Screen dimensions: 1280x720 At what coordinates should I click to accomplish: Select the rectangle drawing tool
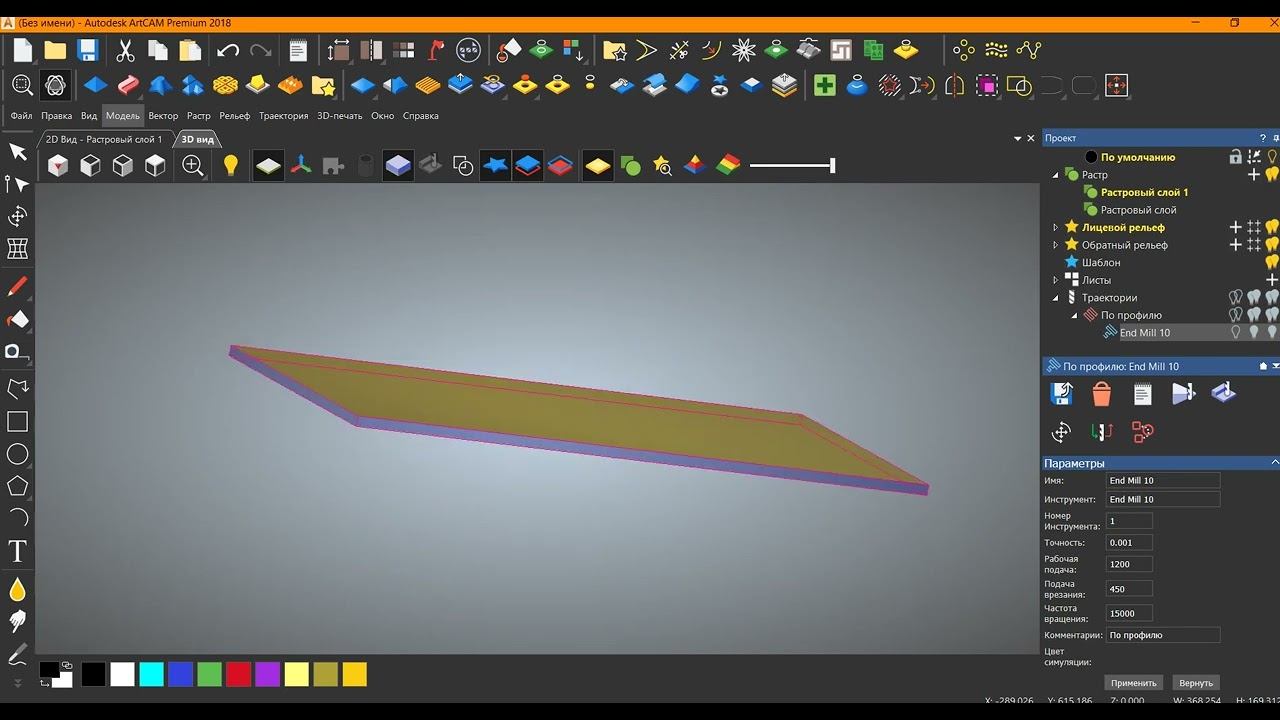pos(17,422)
